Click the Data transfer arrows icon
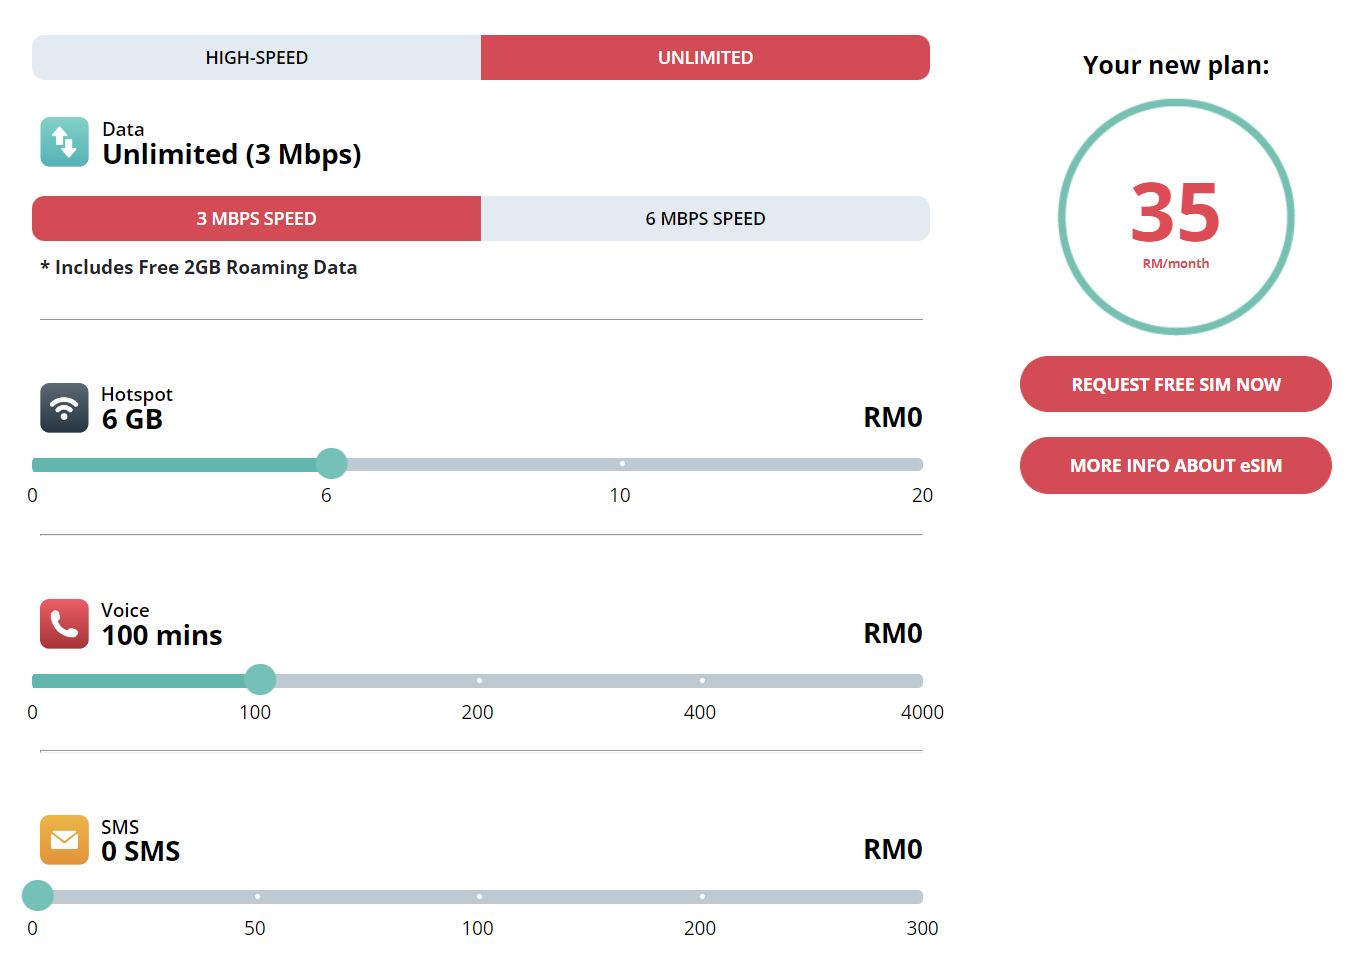This screenshot has width=1356, height=971. point(63,142)
